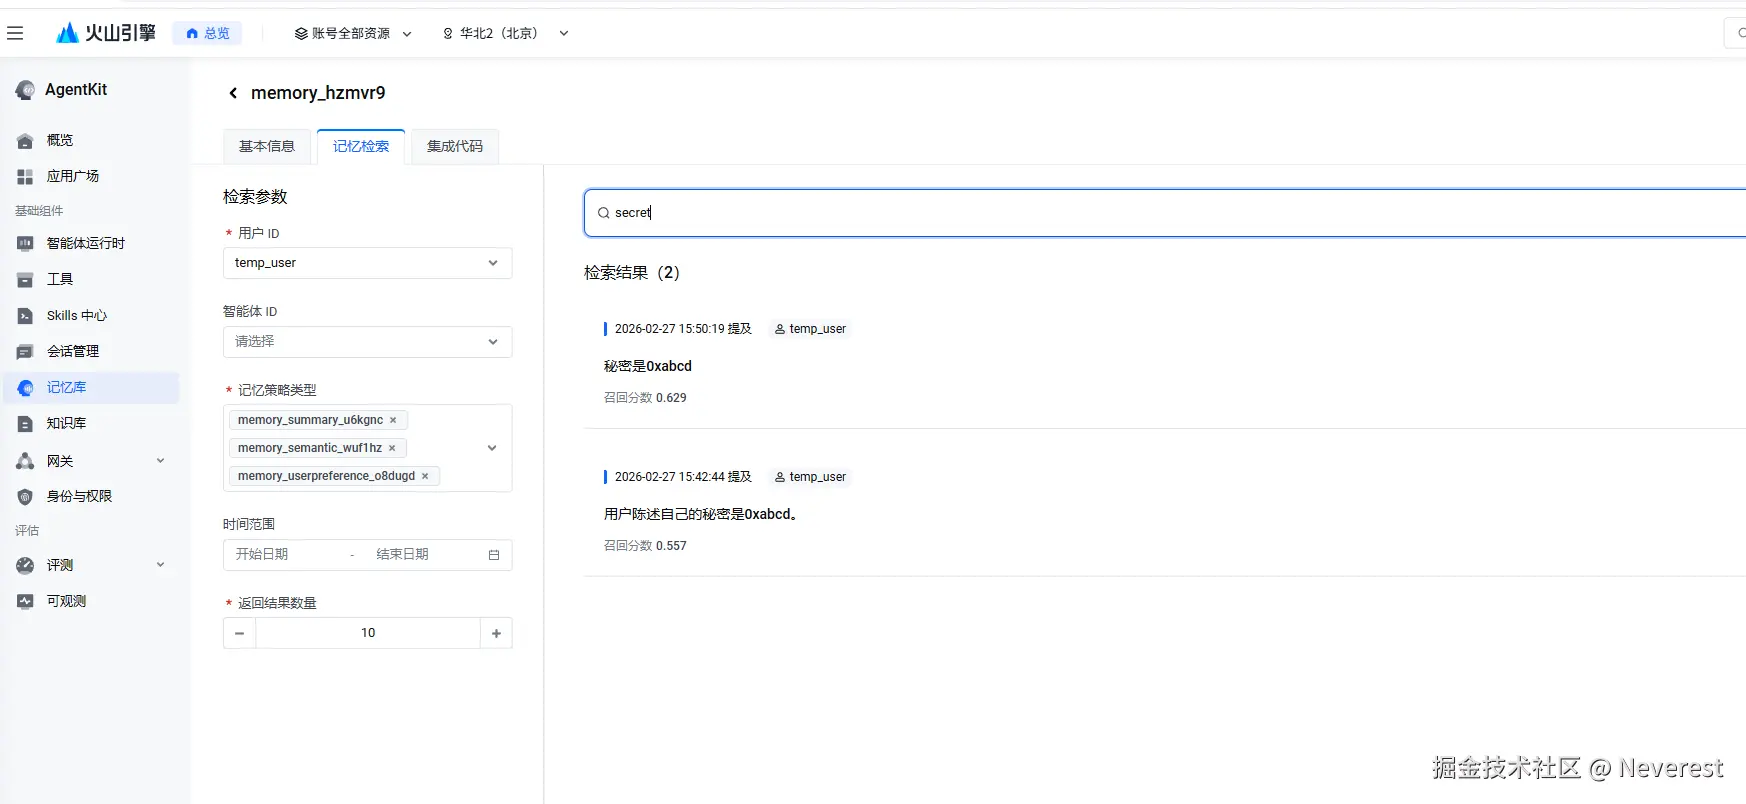The width and height of the screenshot is (1746, 804).
Task: Click the timestamp 2026-02-27 15:42:44
Action: pyautogui.click(x=670, y=477)
